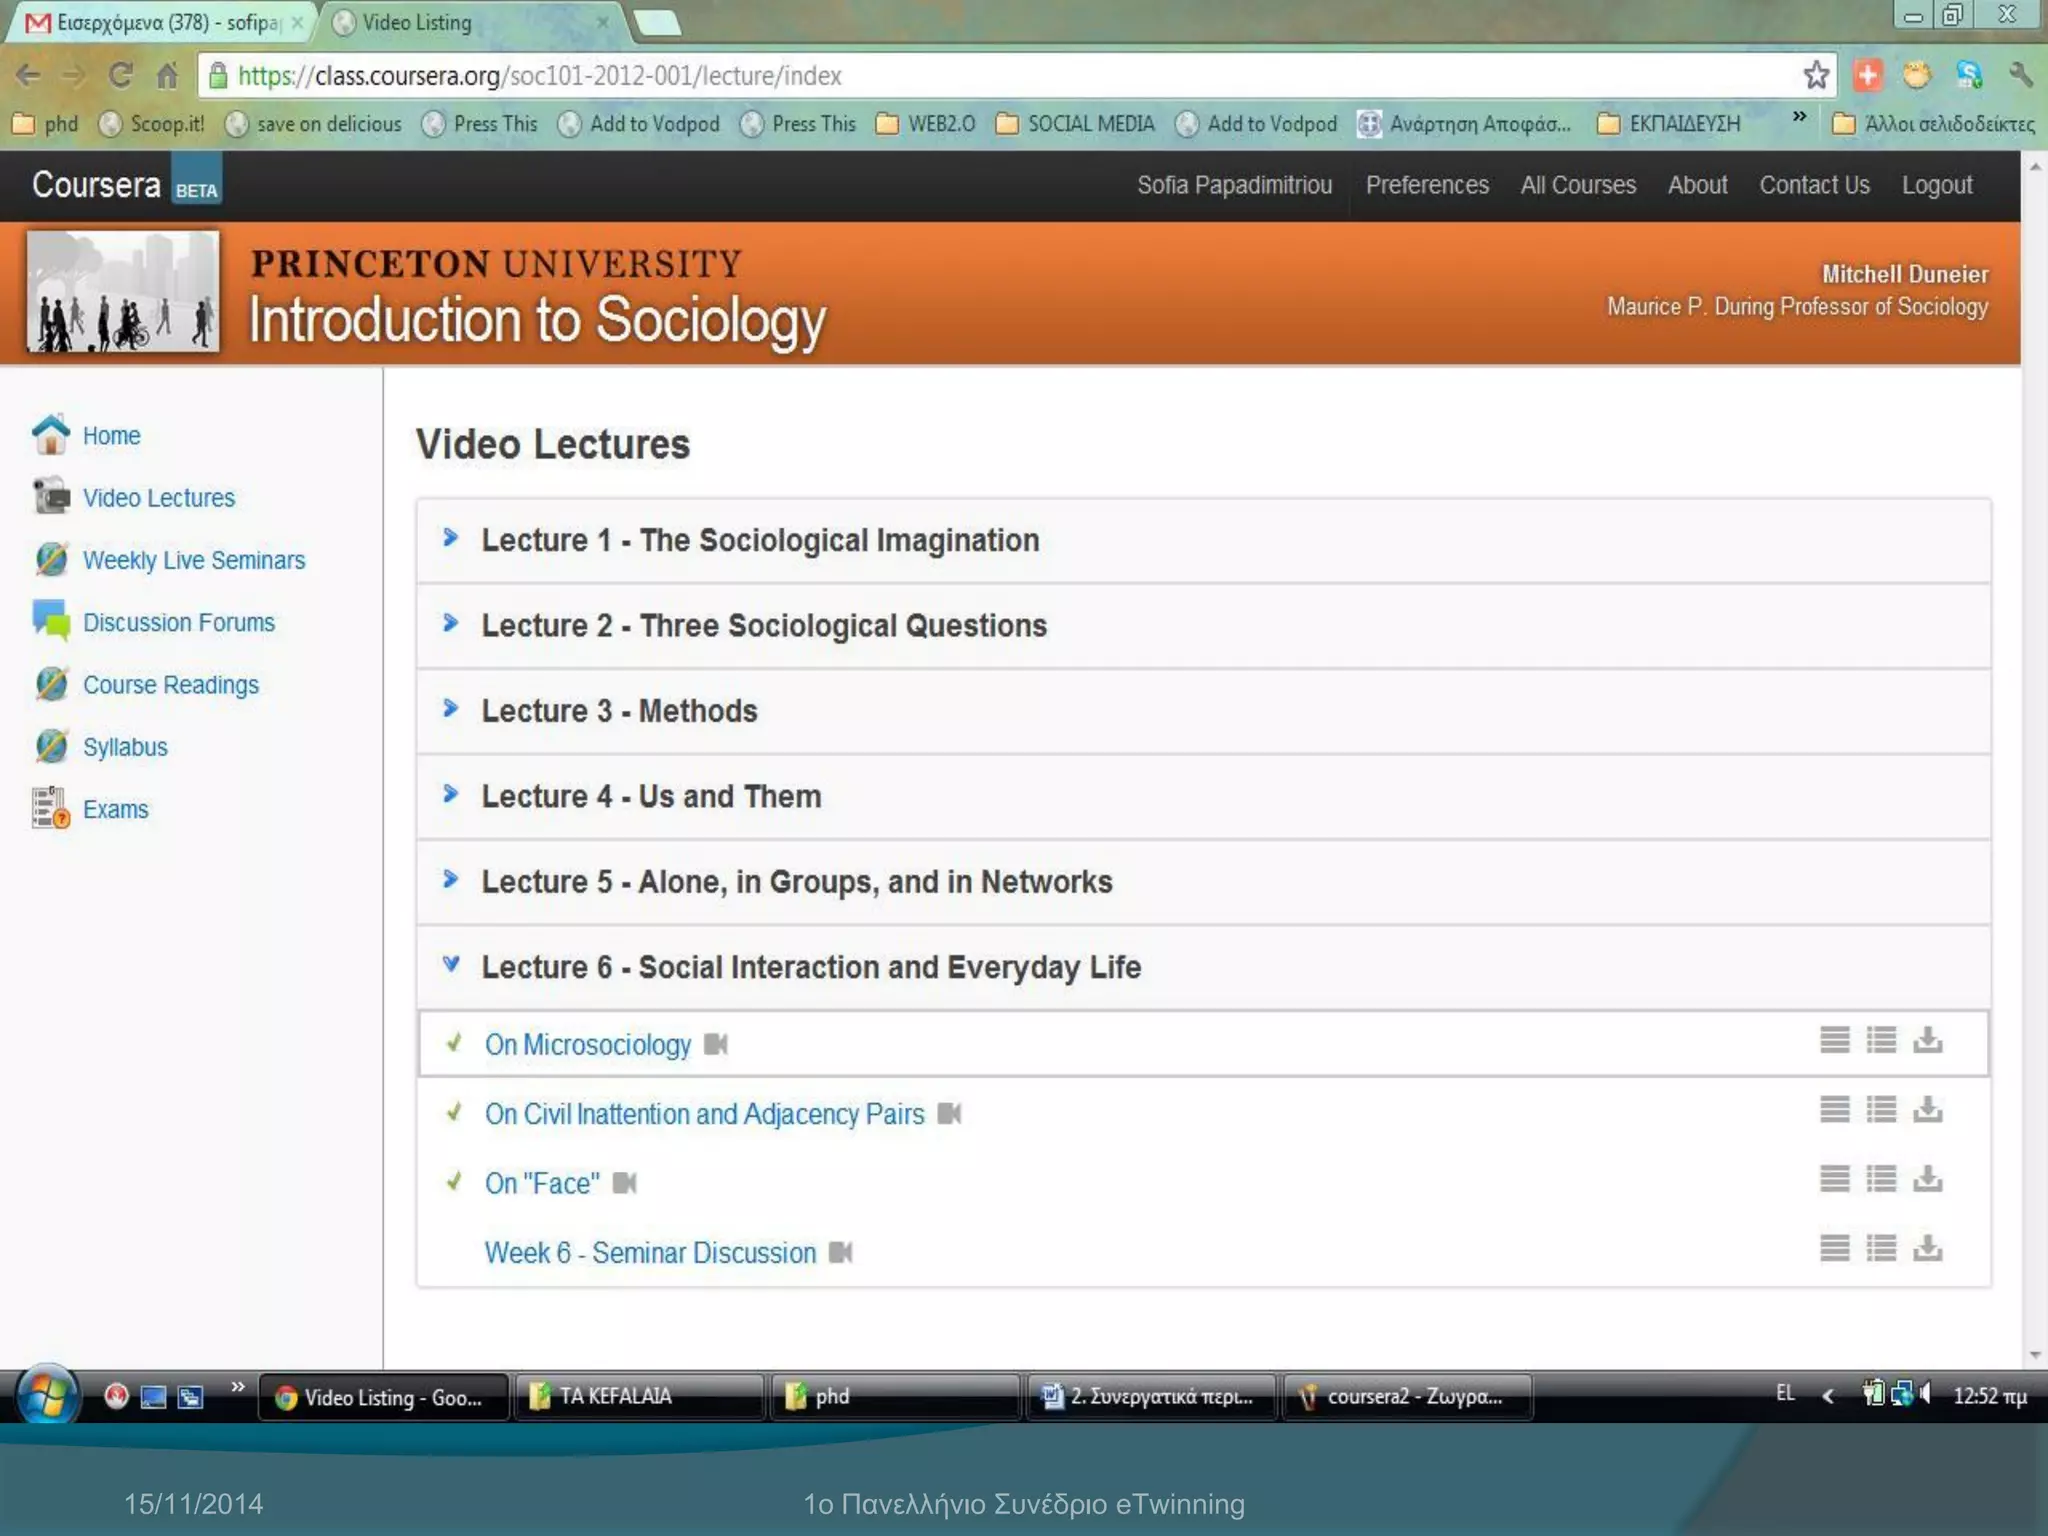Open Week 6 - Seminar Discussion link
Screen dimensions: 2048x1536
650,1253
